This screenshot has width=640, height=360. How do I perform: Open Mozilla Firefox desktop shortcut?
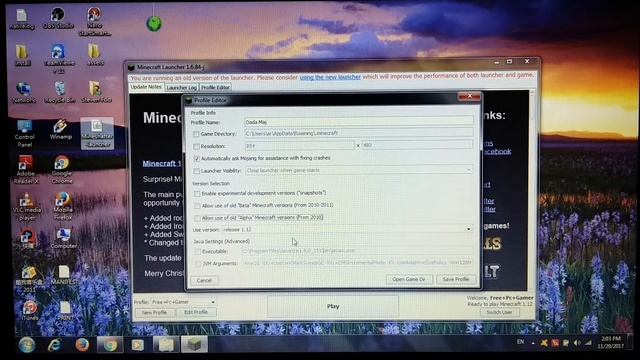62,206
